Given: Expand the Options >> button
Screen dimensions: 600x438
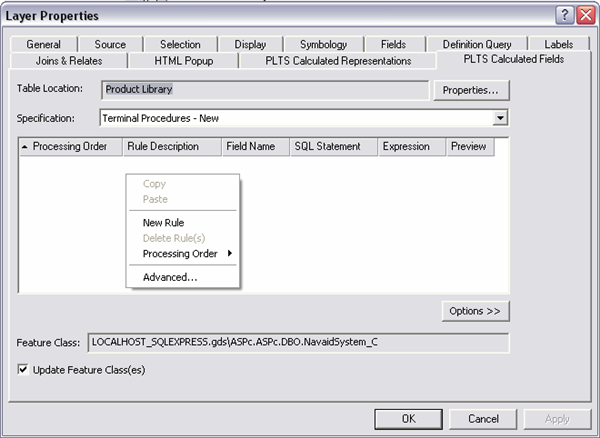Looking at the screenshot, I should 475,311.
